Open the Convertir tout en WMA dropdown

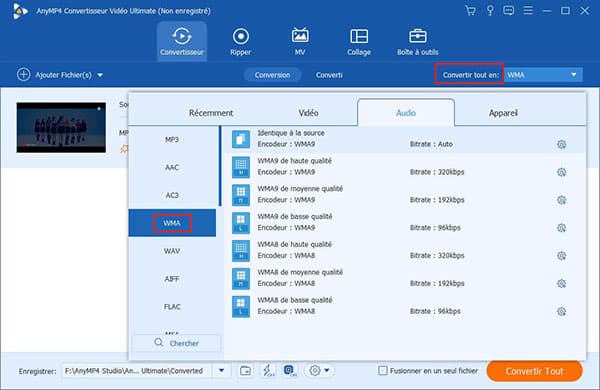click(543, 75)
